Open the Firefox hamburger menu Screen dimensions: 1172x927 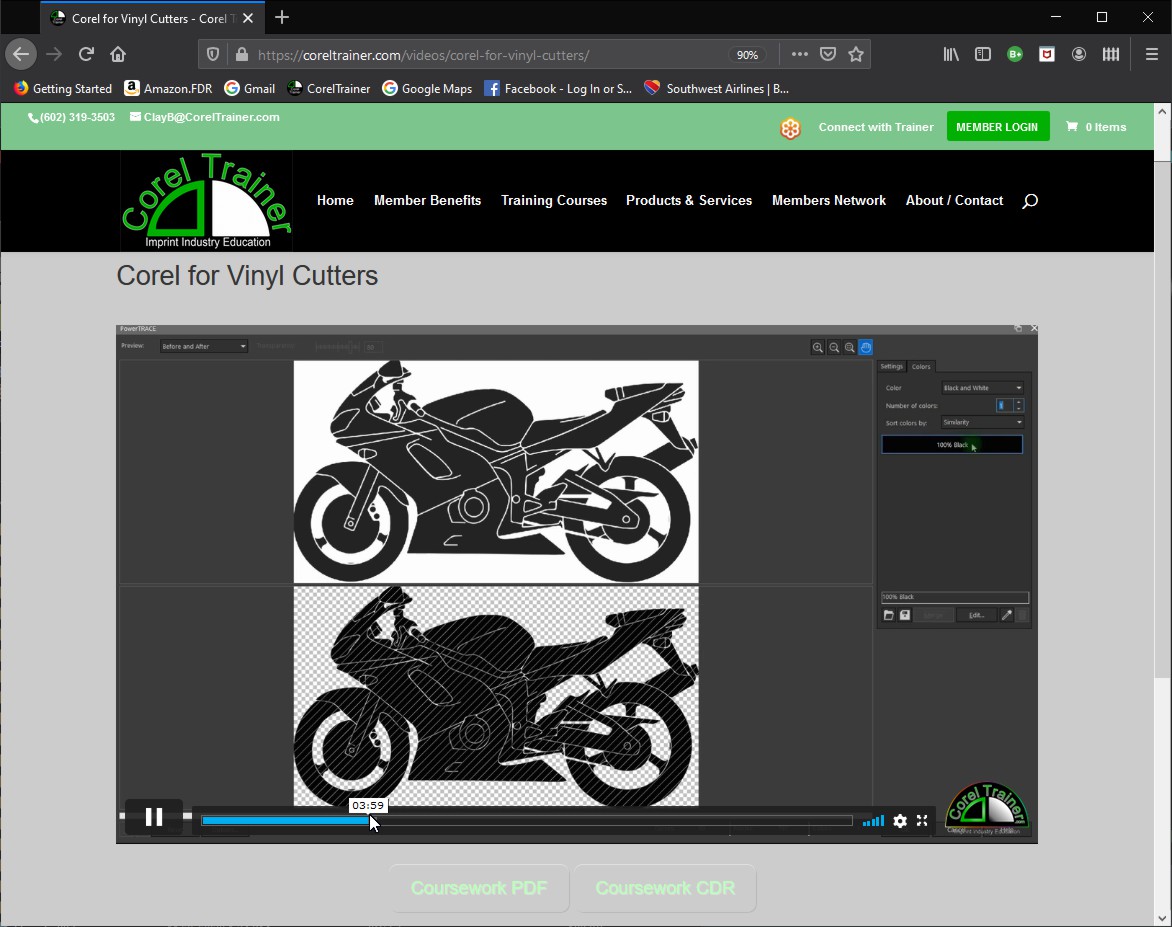coord(1152,54)
